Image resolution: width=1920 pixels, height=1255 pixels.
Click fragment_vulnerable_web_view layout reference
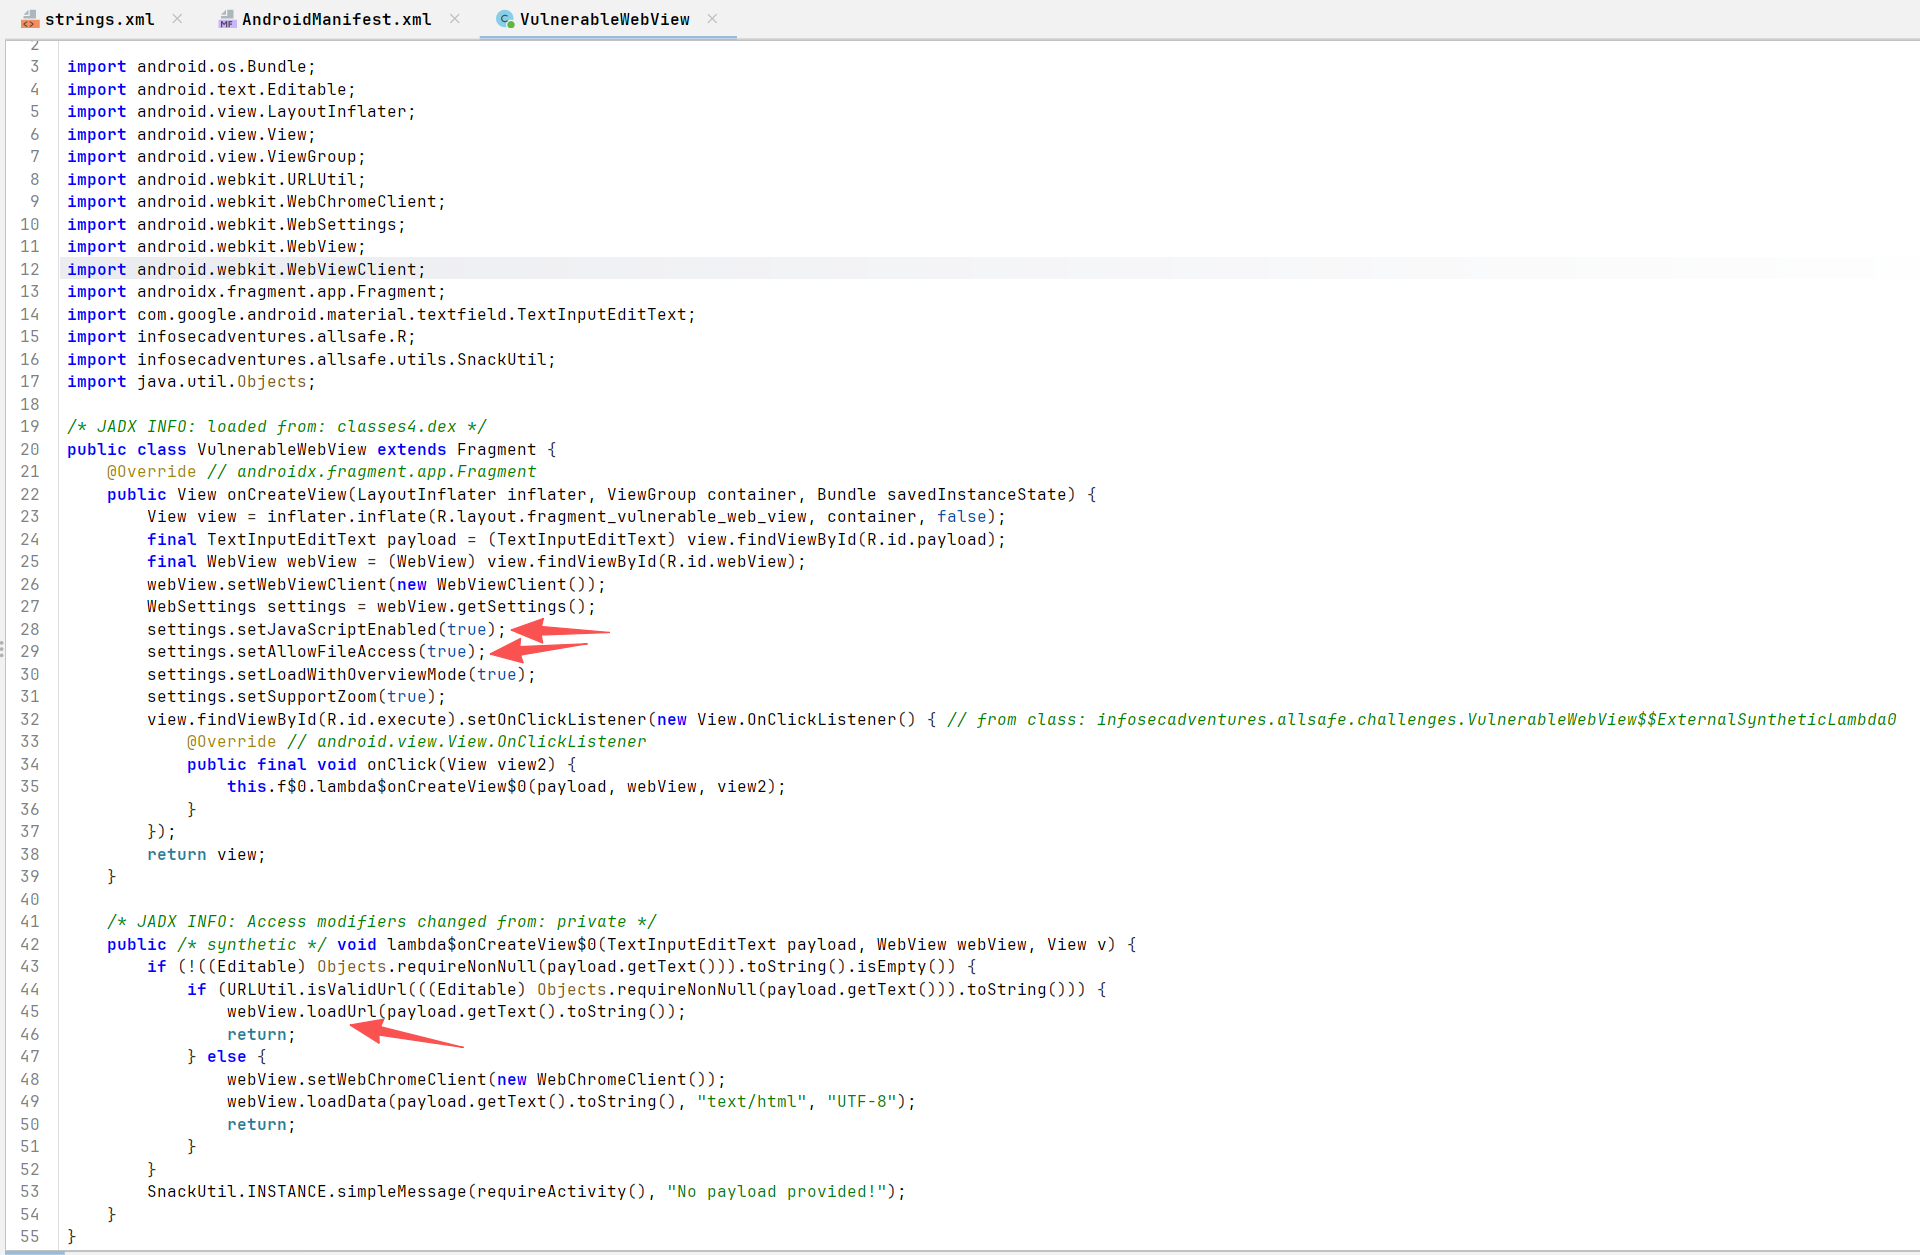[x=666, y=516]
